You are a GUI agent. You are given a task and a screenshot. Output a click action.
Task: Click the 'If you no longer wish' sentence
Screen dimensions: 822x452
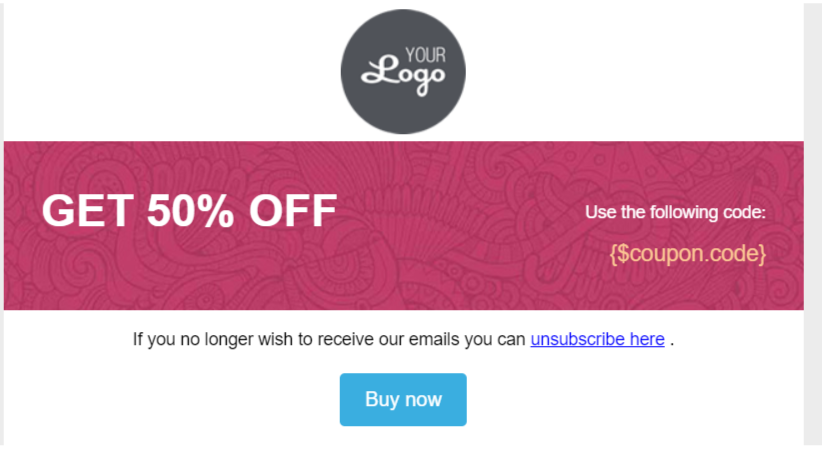[403, 339]
